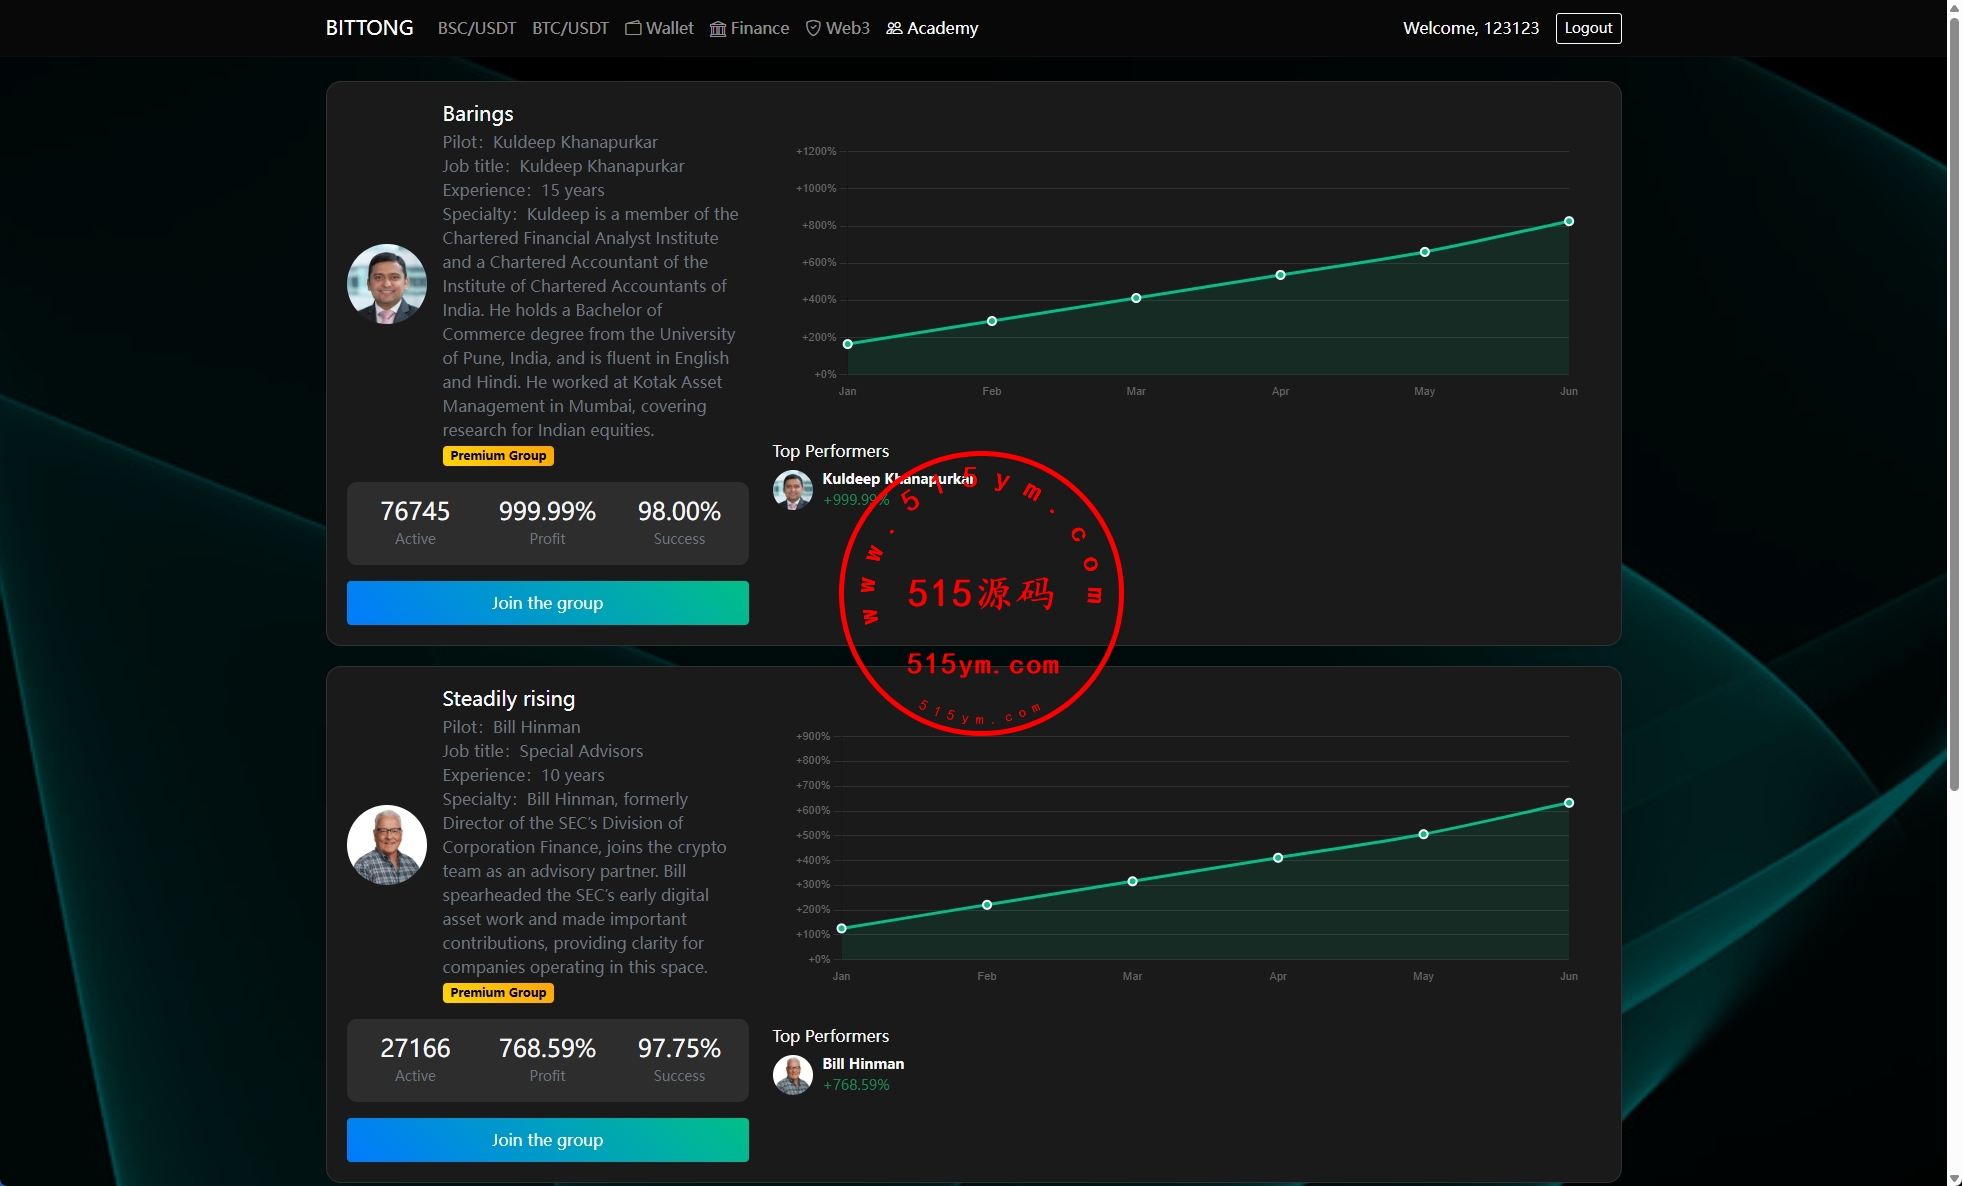Click the Mar data point on Barings chart
This screenshot has height=1186, width=1962.
tap(1136, 298)
